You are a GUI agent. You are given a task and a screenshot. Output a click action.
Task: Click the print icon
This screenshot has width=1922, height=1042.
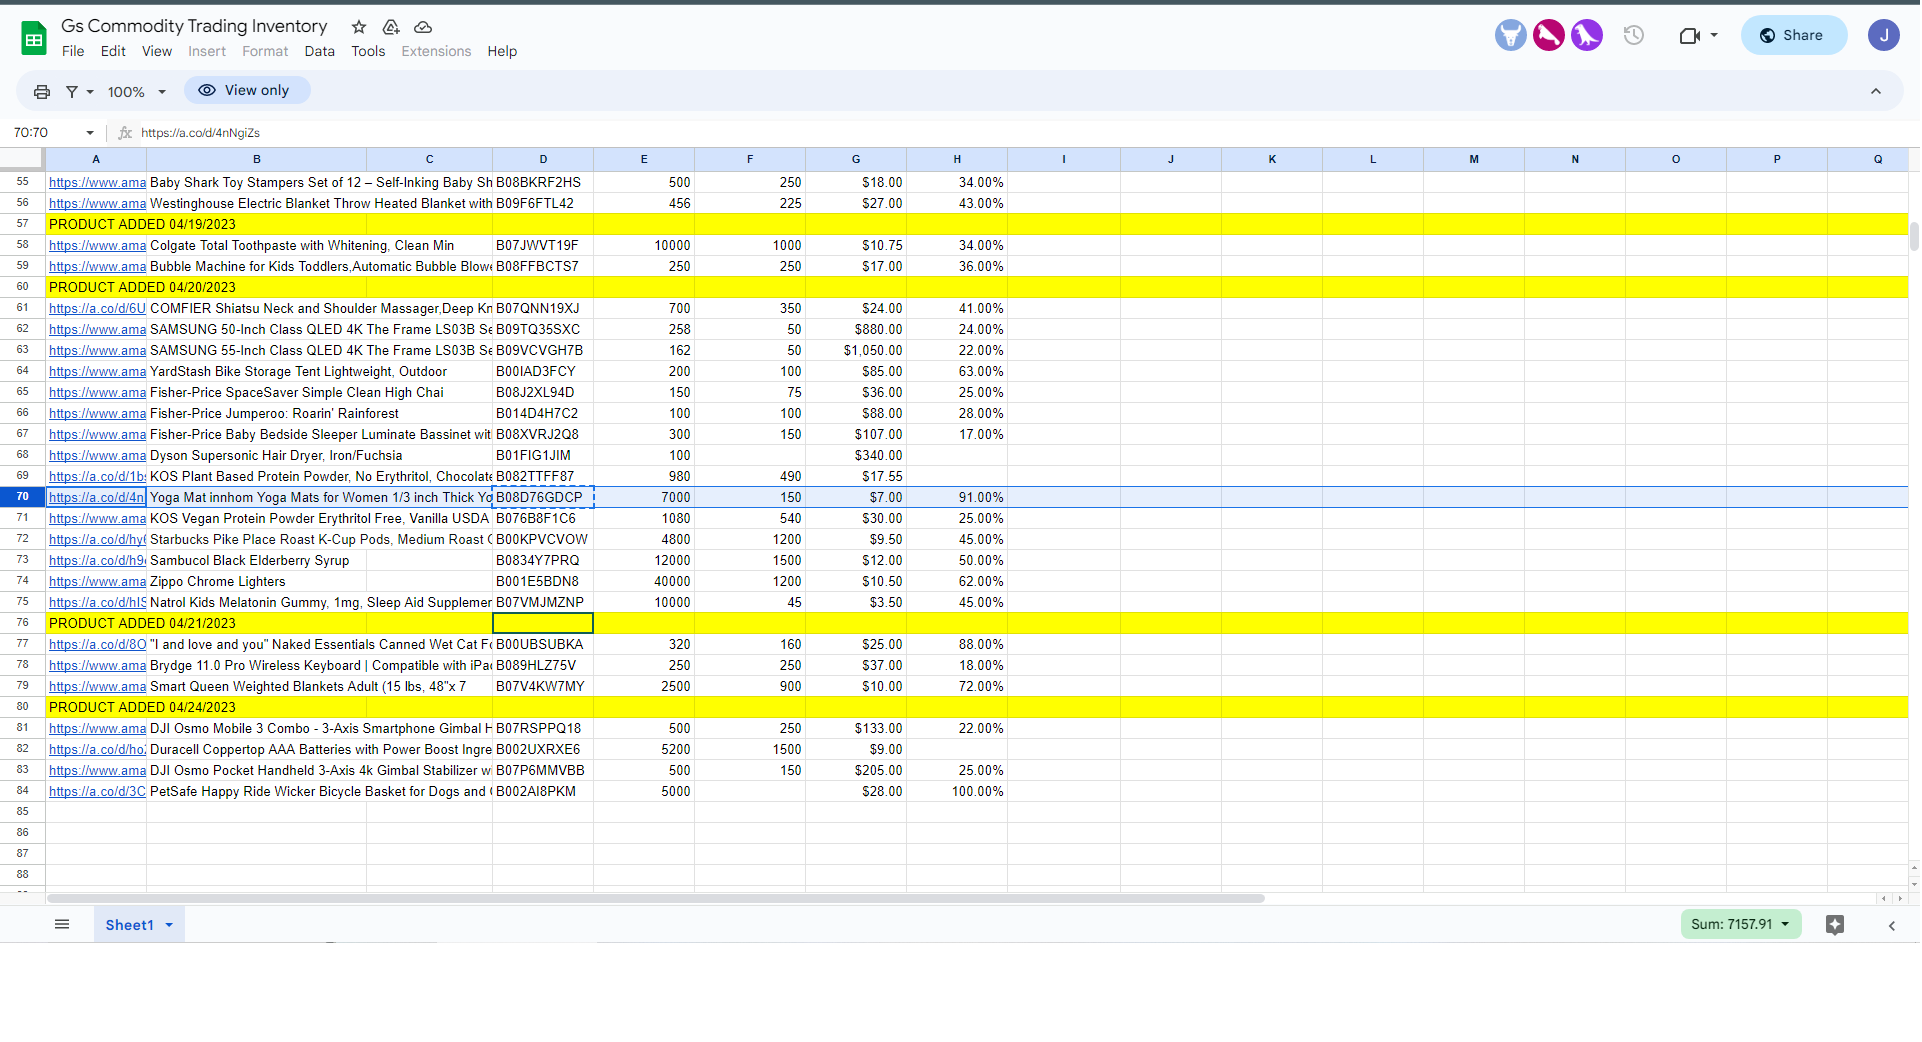click(x=42, y=91)
